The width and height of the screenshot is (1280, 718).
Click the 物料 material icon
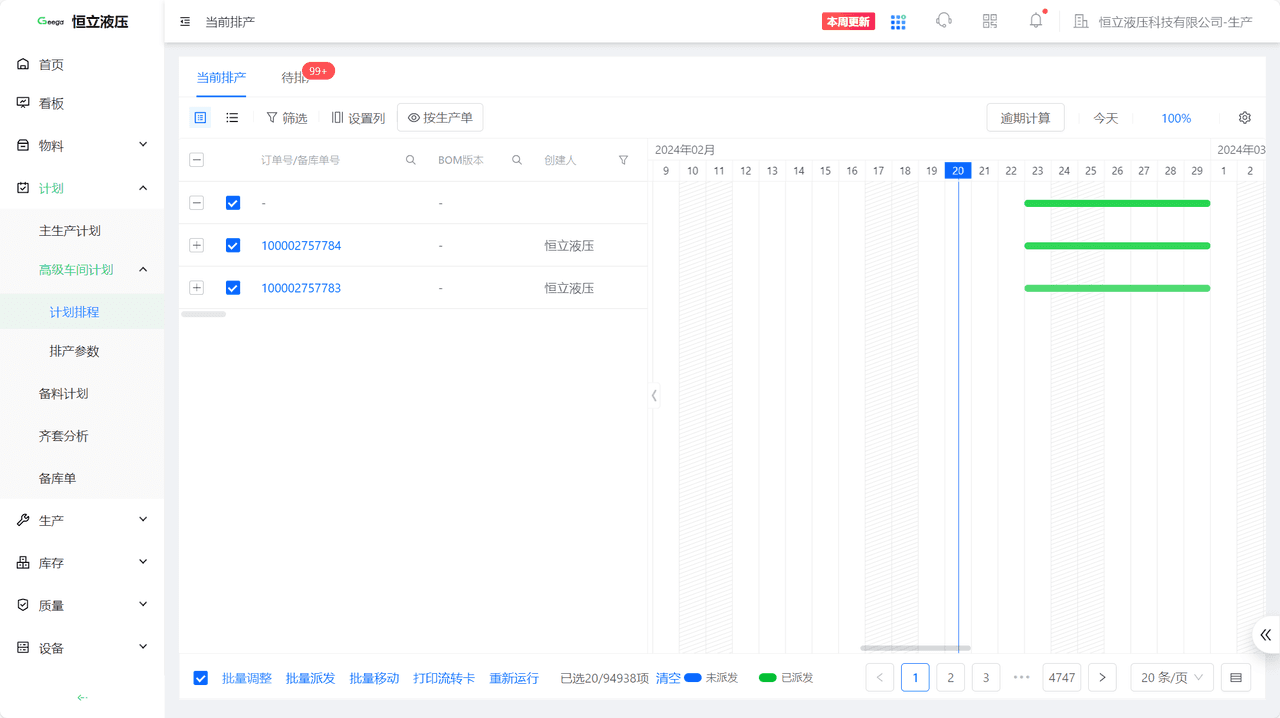(23, 145)
